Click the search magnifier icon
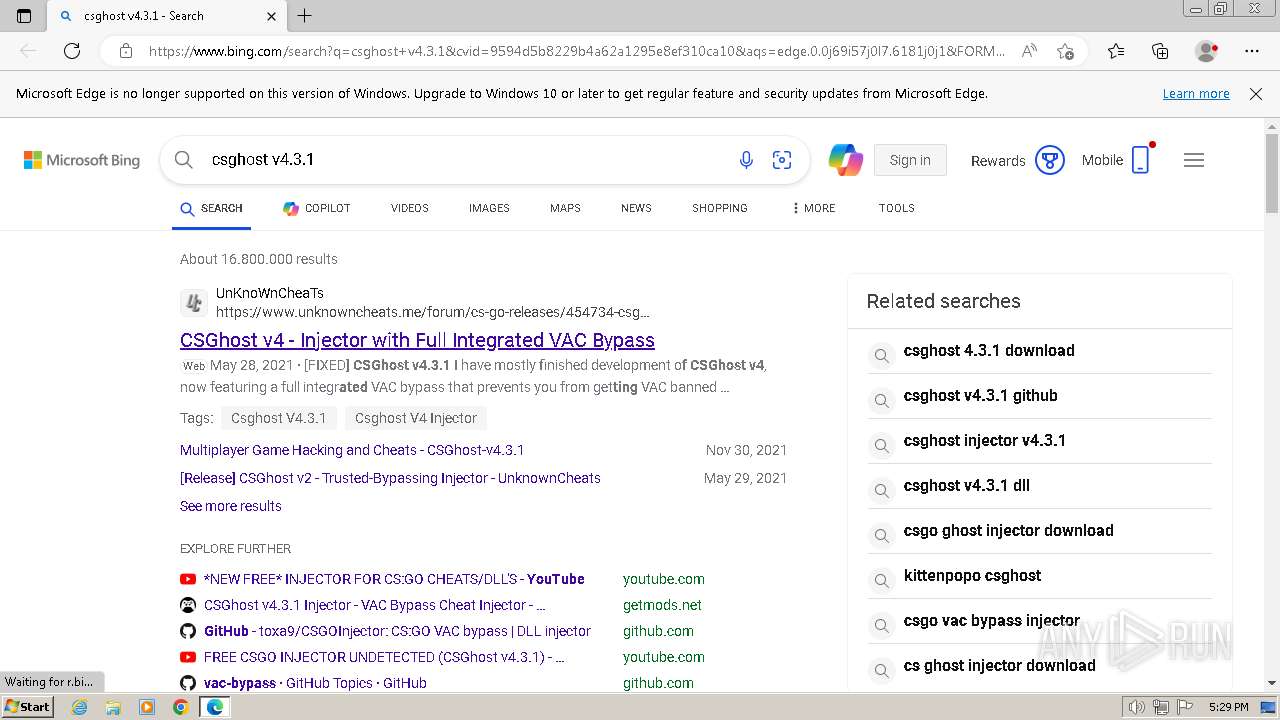1280x720 pixels. 183,160
